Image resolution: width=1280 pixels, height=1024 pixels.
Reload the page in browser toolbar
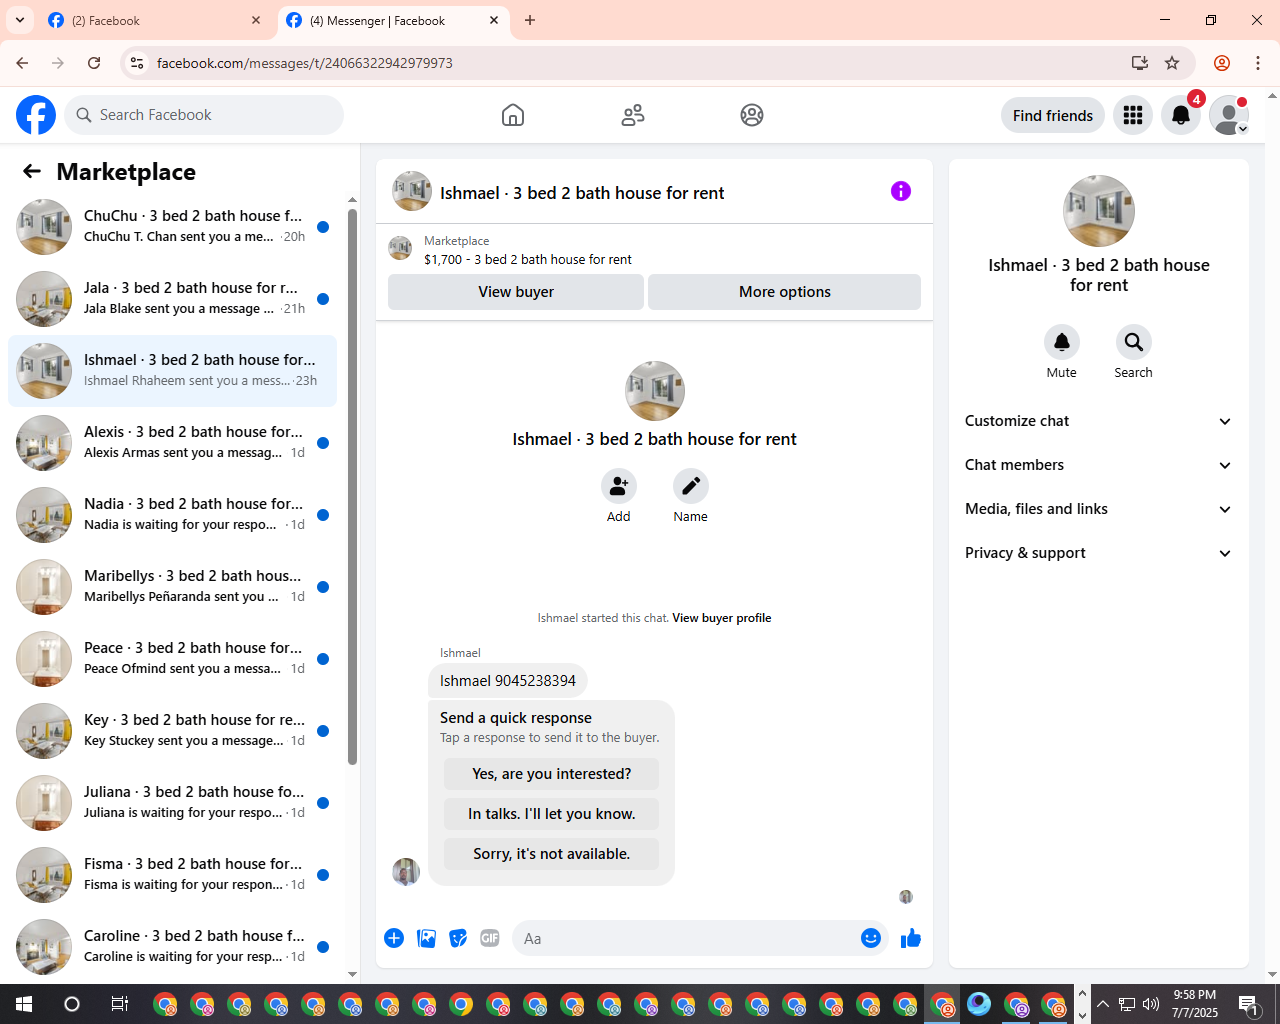[94, 63]
